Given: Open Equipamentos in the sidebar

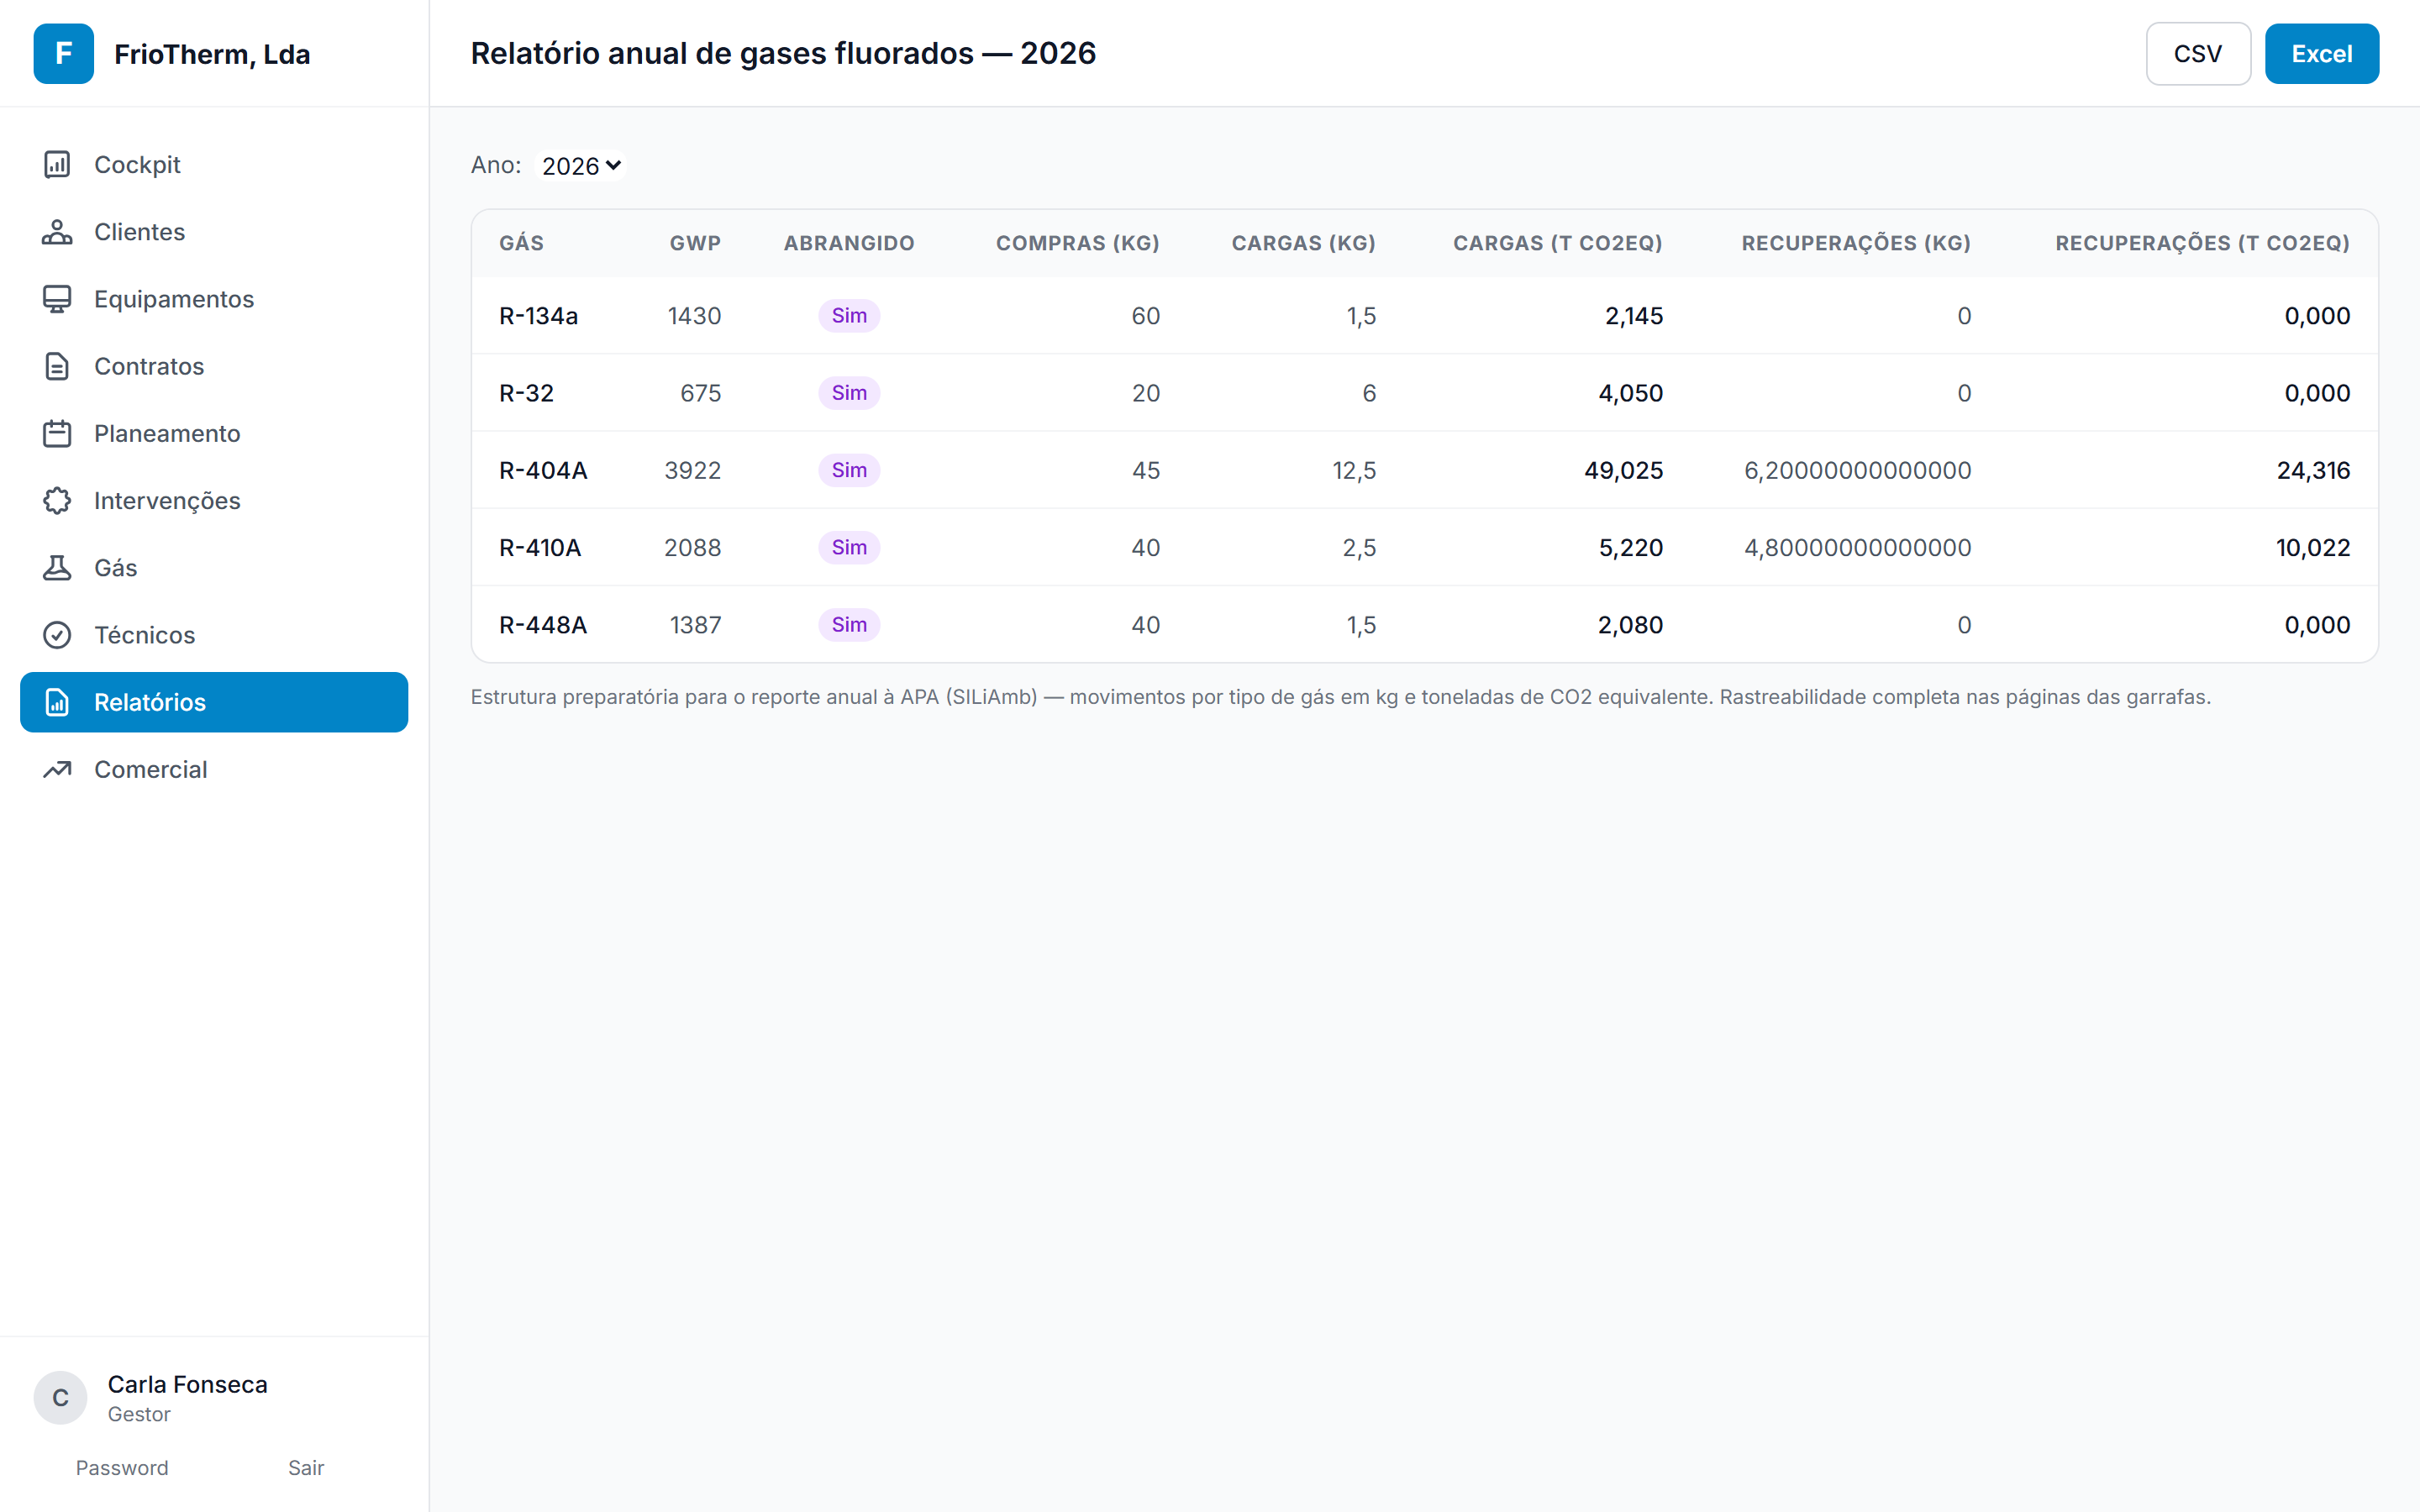Looking at the screenshot, I should [x=214, y=298].
